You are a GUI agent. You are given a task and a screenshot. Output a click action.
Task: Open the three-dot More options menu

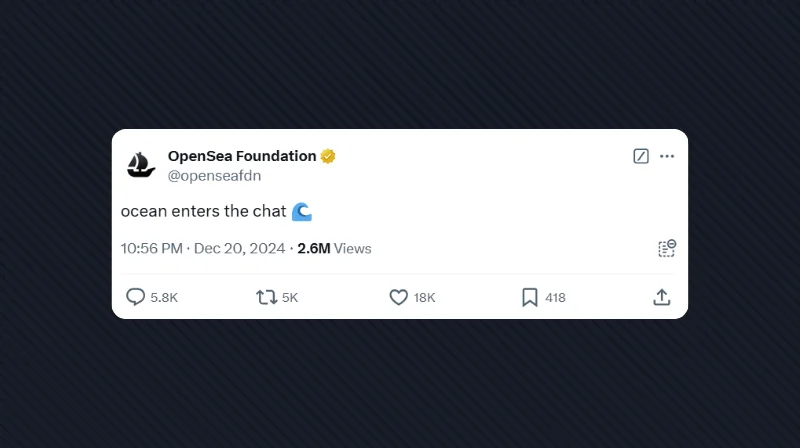667,156
